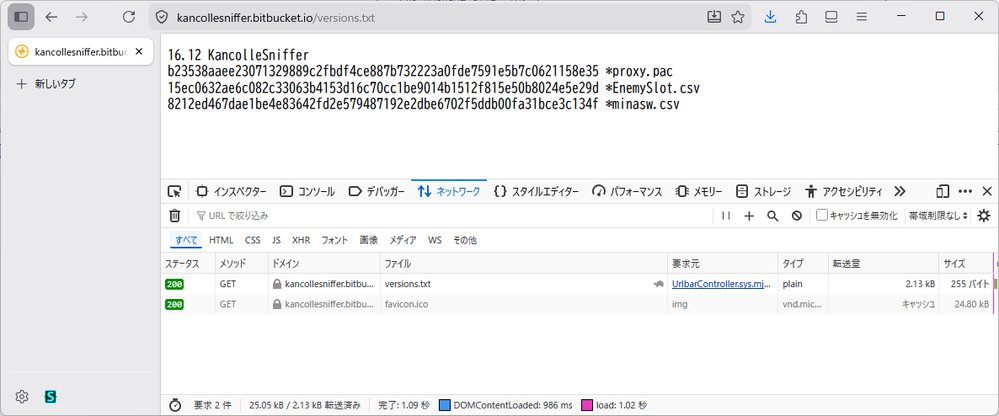The height and width of the screenshot is (416, 999).
Task: Click the teal S sidebar extension icon
Action: [51, 396]
